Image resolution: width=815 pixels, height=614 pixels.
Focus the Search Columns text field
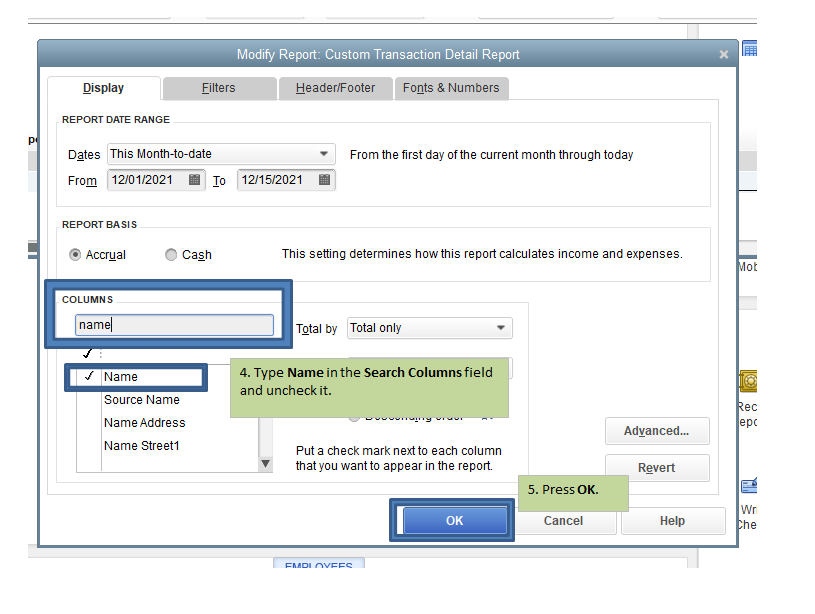coord(174,325)
